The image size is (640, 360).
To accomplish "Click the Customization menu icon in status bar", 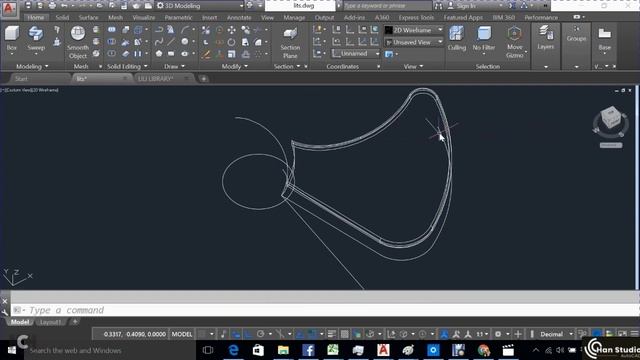I will tap(634, 334).
